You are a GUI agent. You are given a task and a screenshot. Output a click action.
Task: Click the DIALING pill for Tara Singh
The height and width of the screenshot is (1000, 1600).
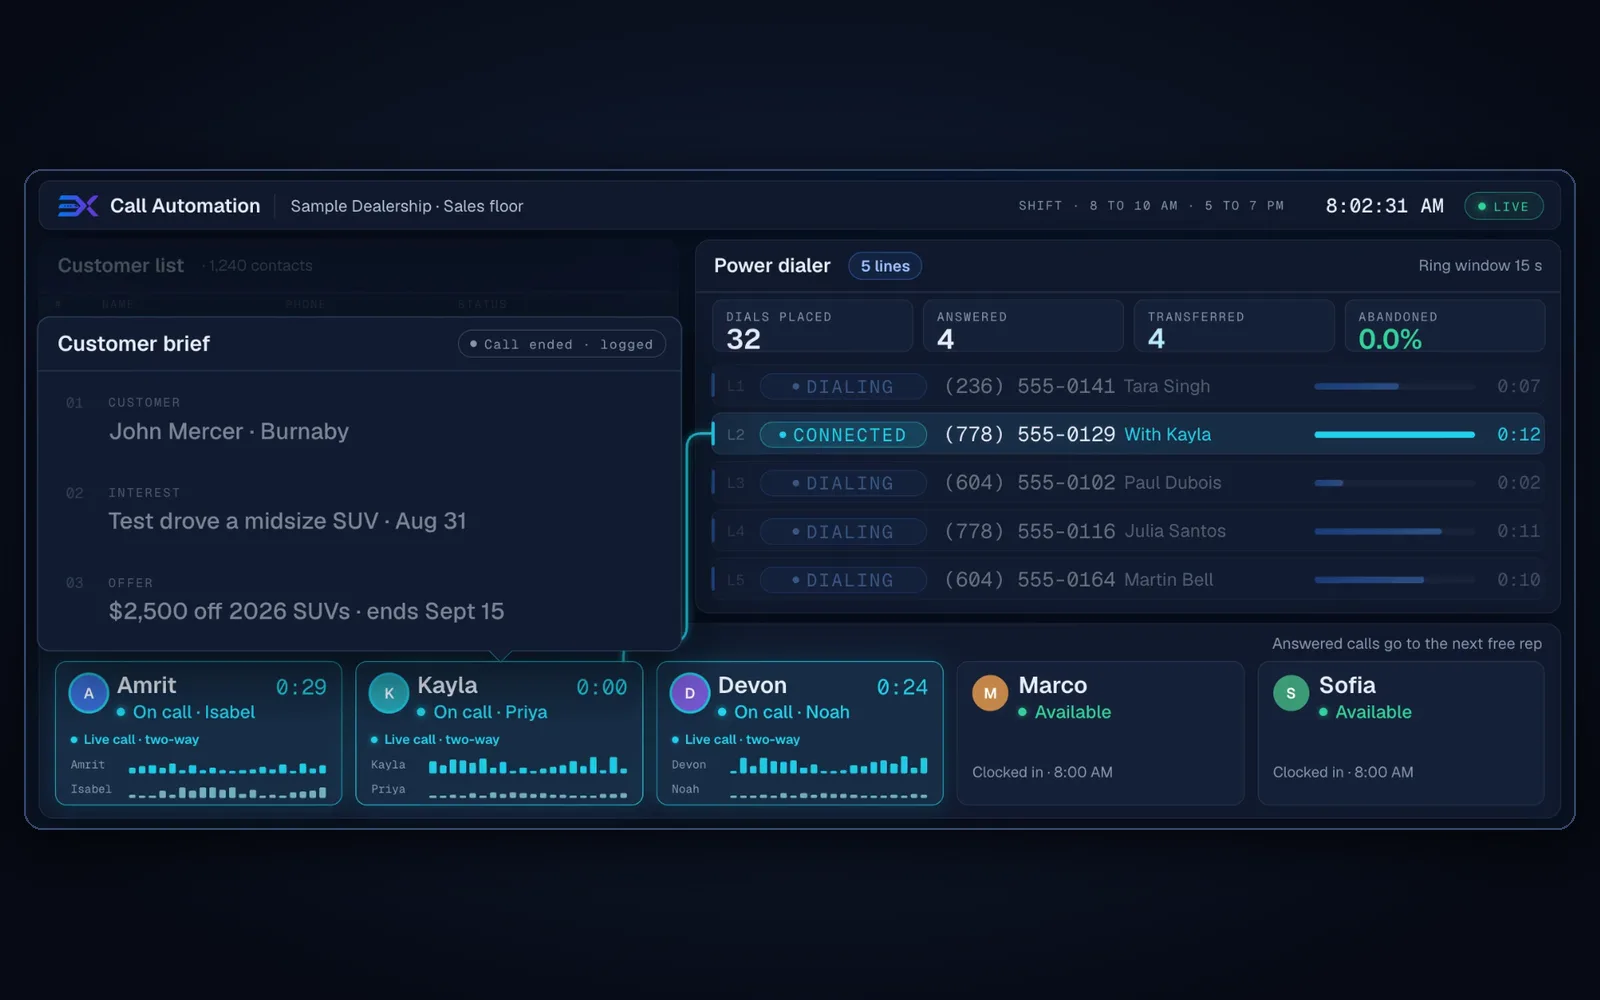point(843,386)
